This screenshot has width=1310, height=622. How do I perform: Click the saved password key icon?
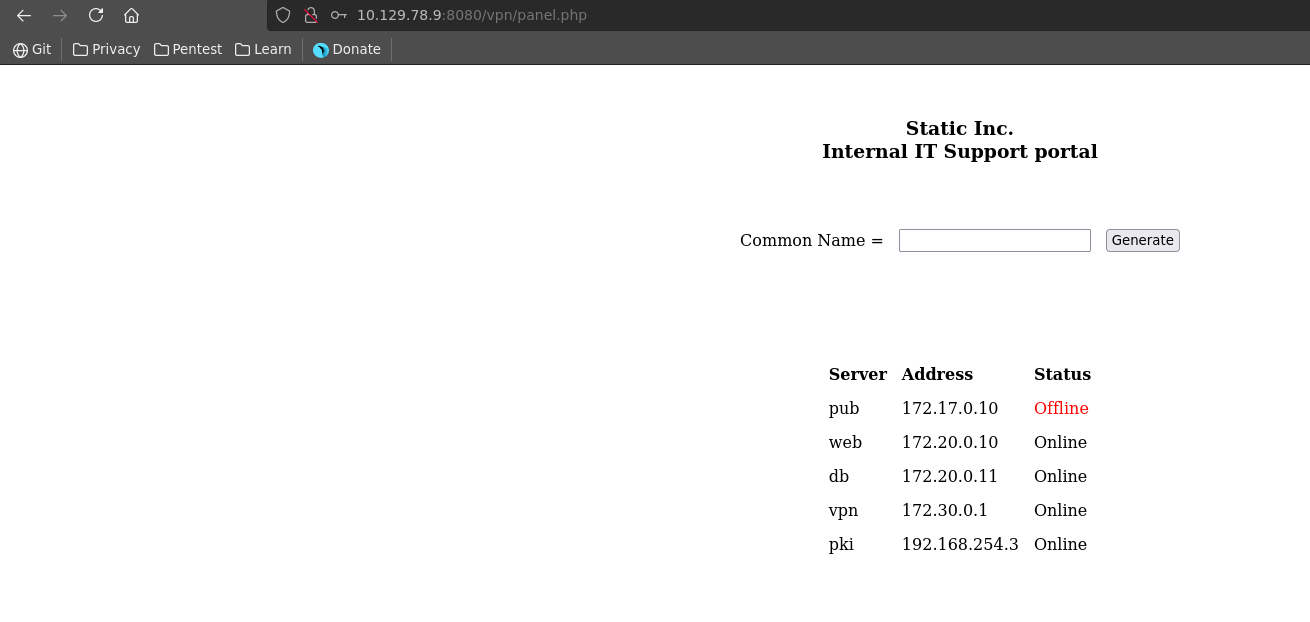click(339, 15)
